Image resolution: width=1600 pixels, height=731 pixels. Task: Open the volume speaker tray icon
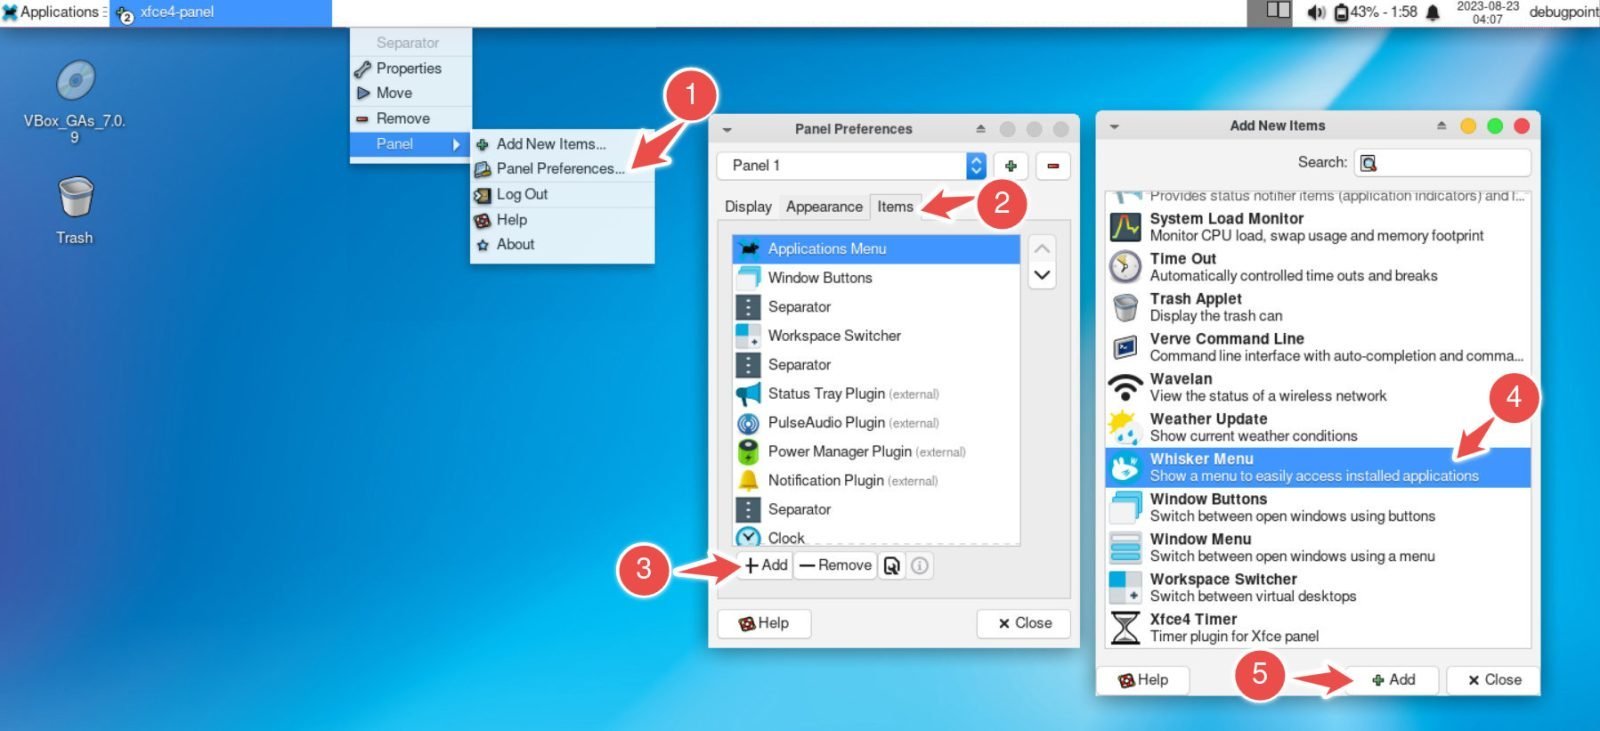click(x=1315, y=12)
